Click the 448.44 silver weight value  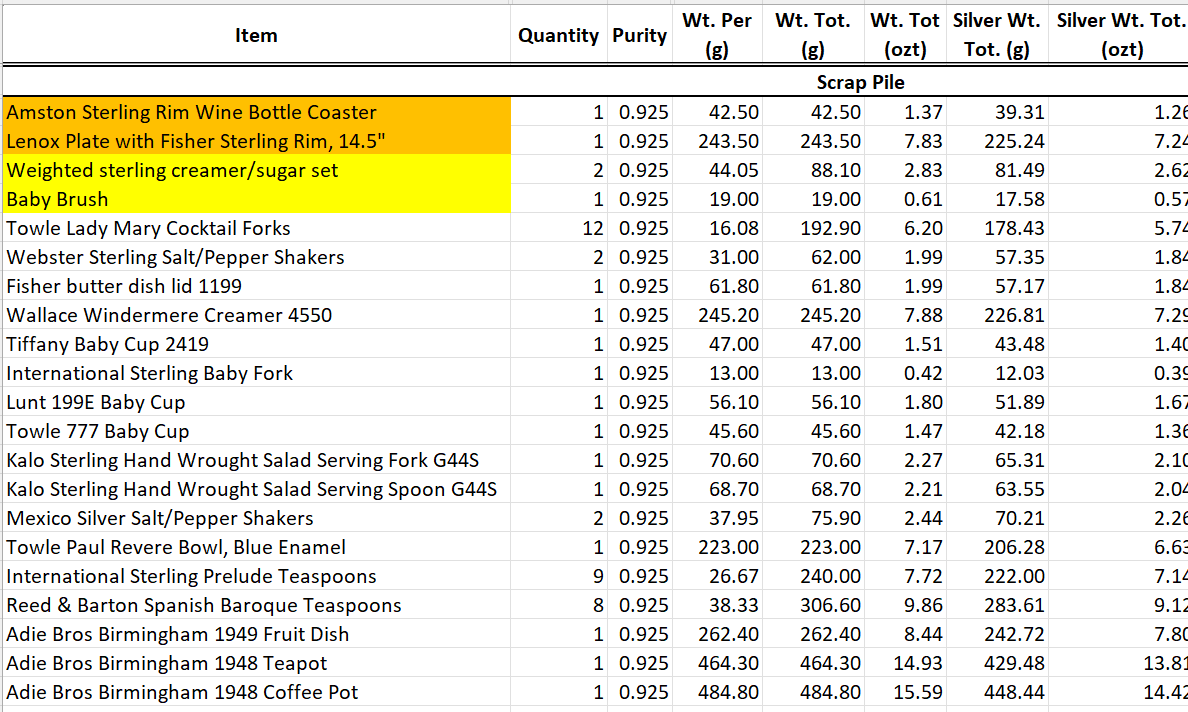1014,692
